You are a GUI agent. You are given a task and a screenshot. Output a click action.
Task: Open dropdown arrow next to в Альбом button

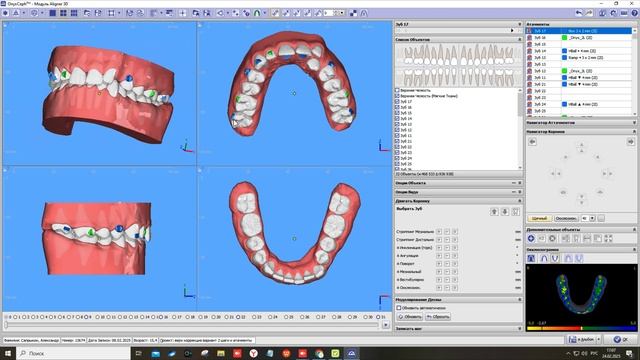[x=599, y=340]
